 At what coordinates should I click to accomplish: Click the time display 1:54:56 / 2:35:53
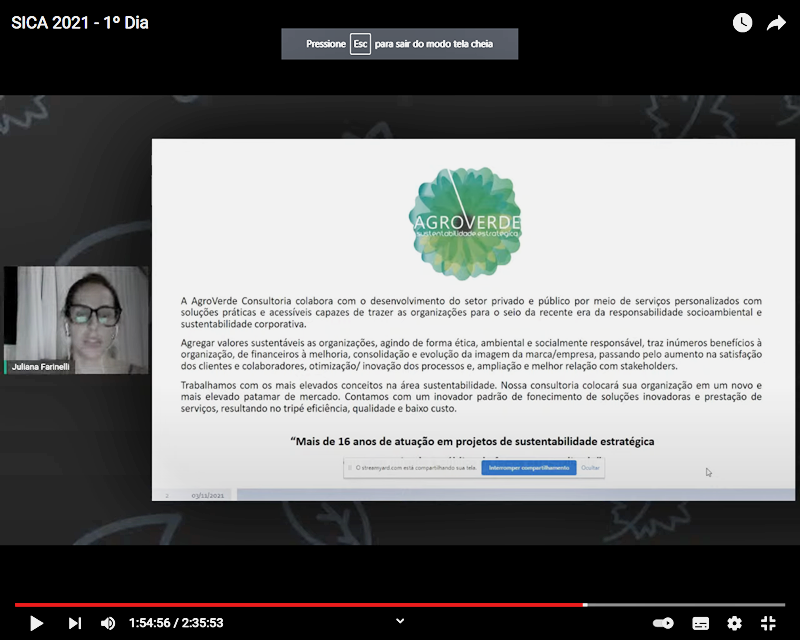[176, 623]
